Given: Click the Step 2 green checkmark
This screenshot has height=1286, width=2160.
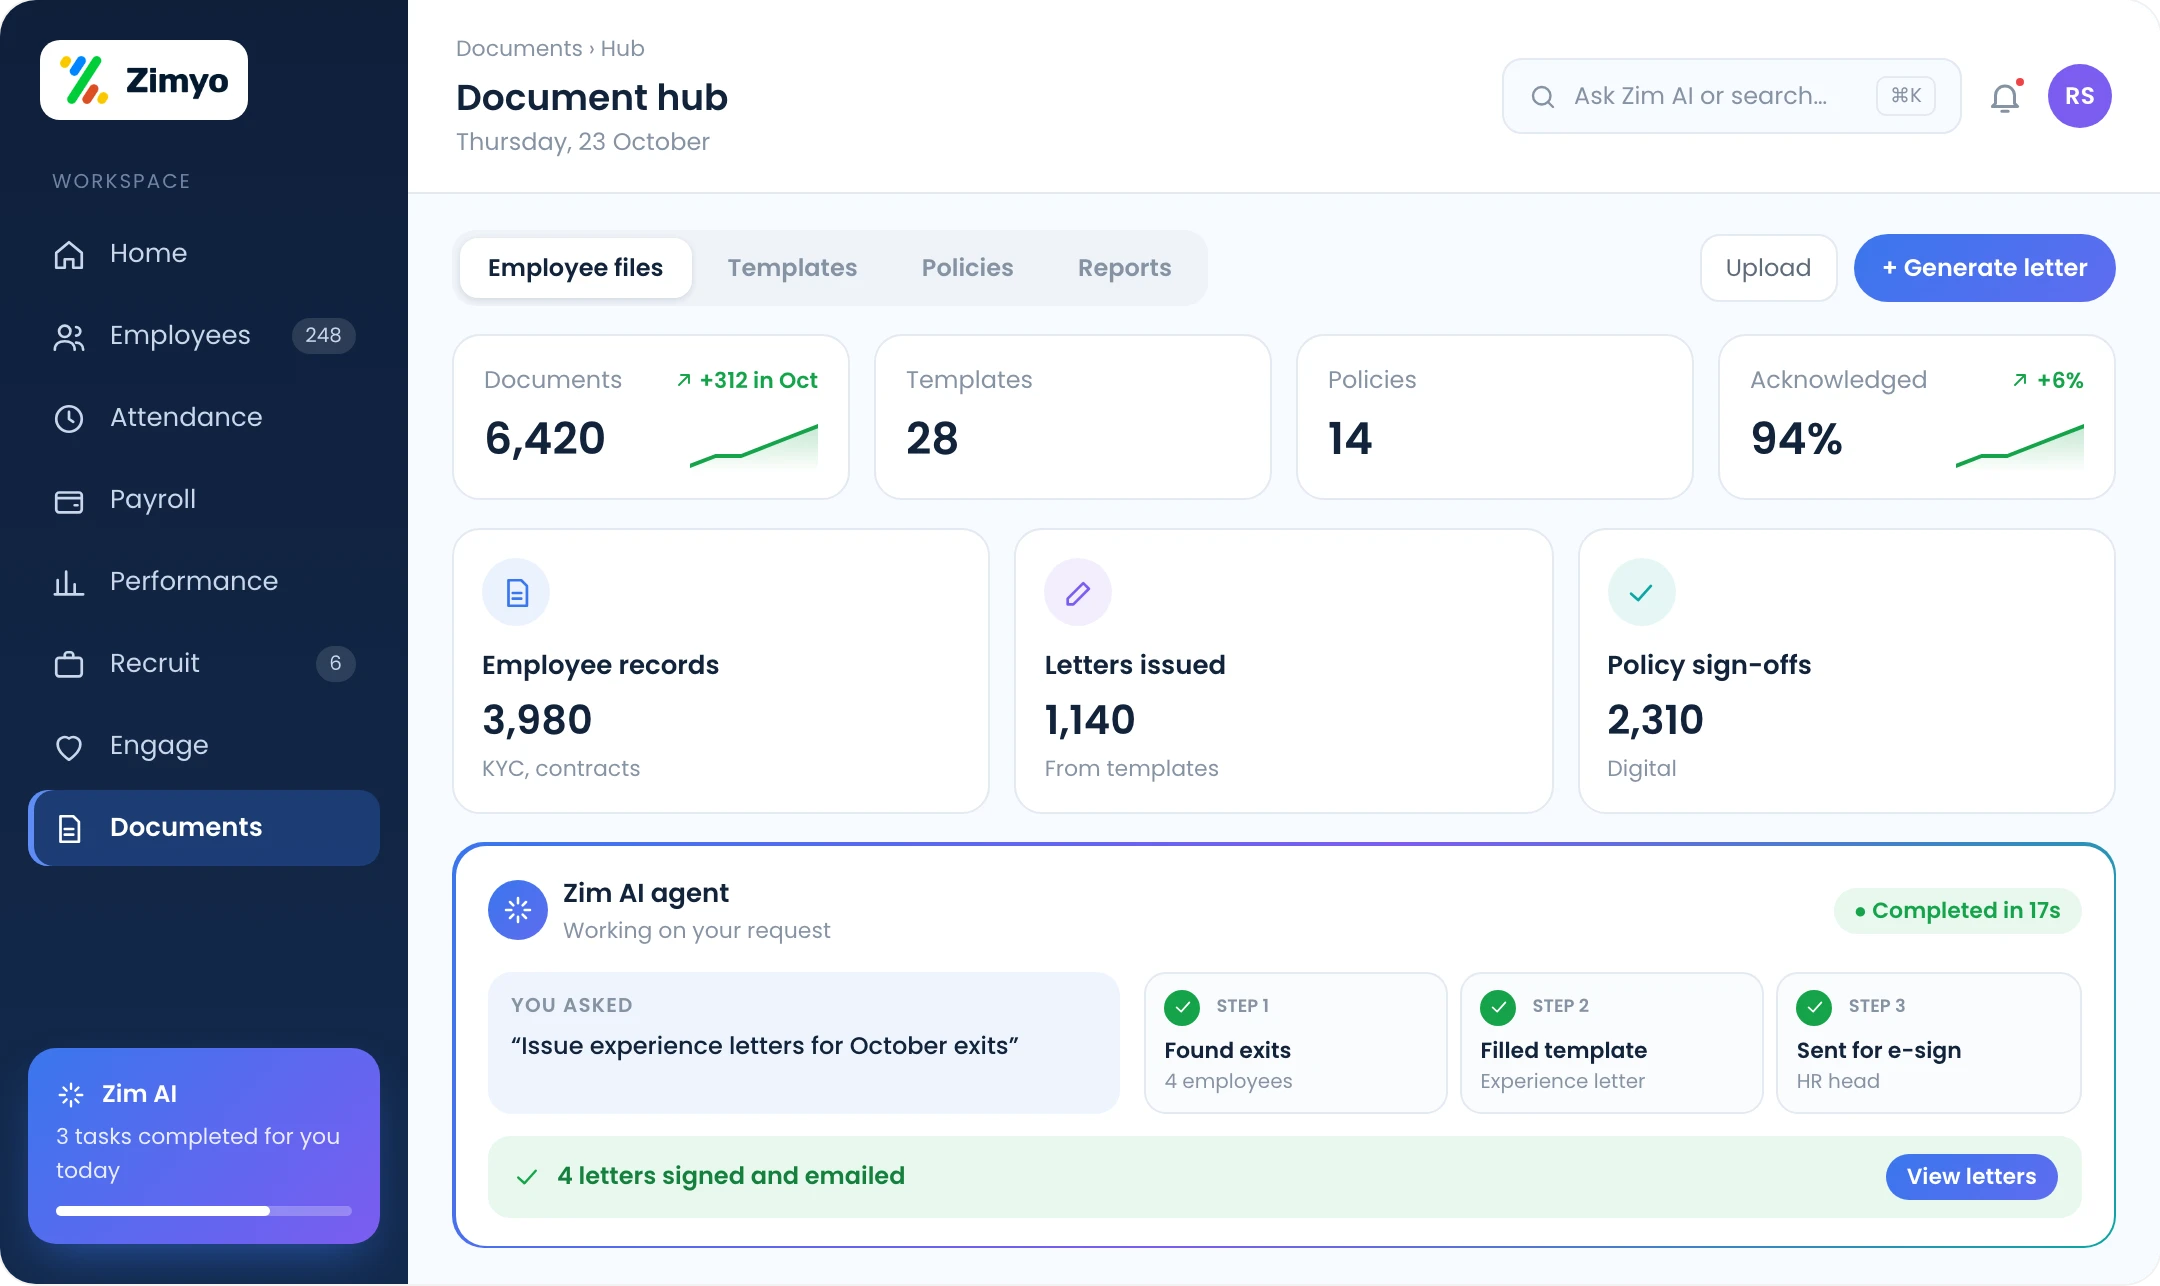Looking at the screenshot, I should (1498, 1007).
